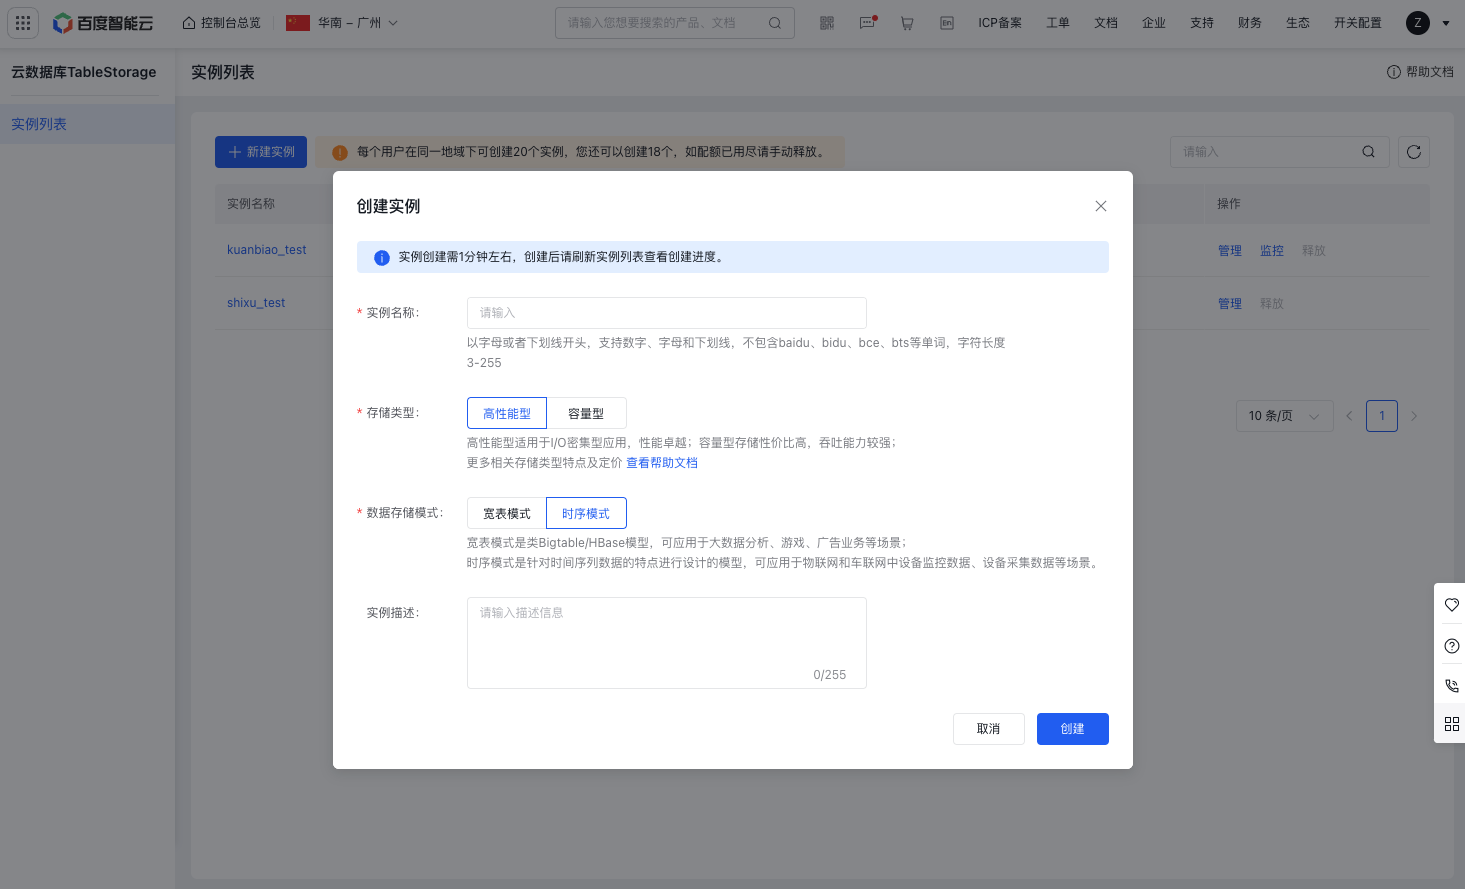Click the grid apps icon in the floating panel
Viewport: 1465px width, 889px height.
coord(1452,724)
